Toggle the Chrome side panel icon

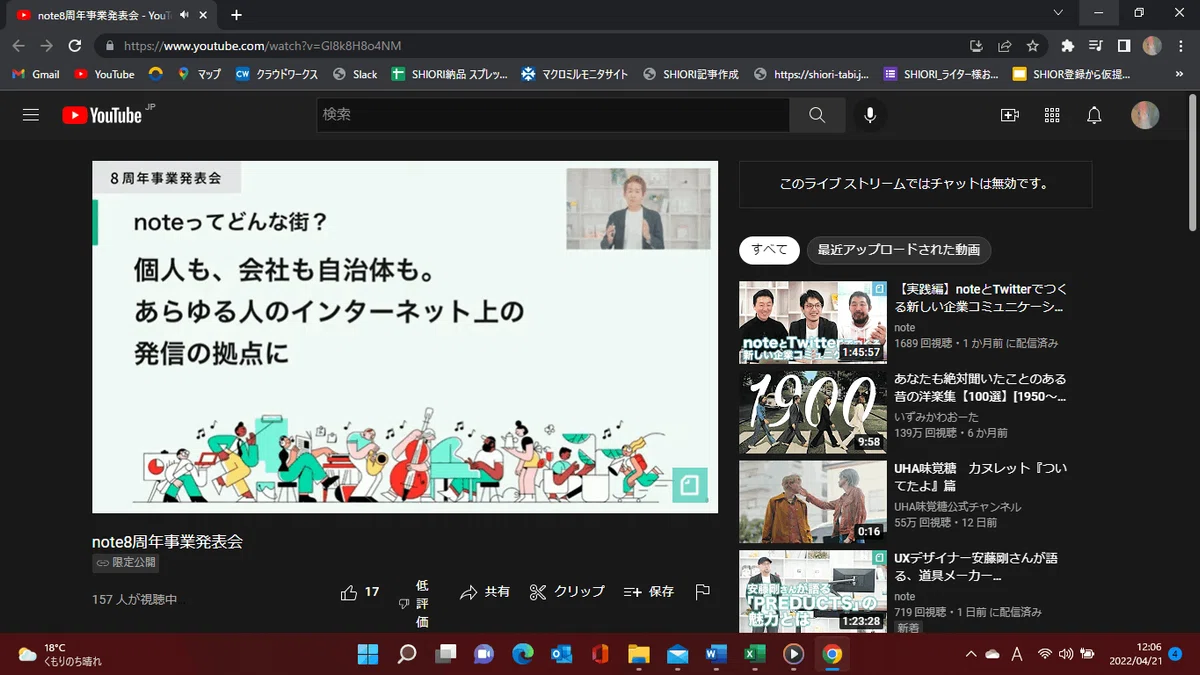point(1123,46)
